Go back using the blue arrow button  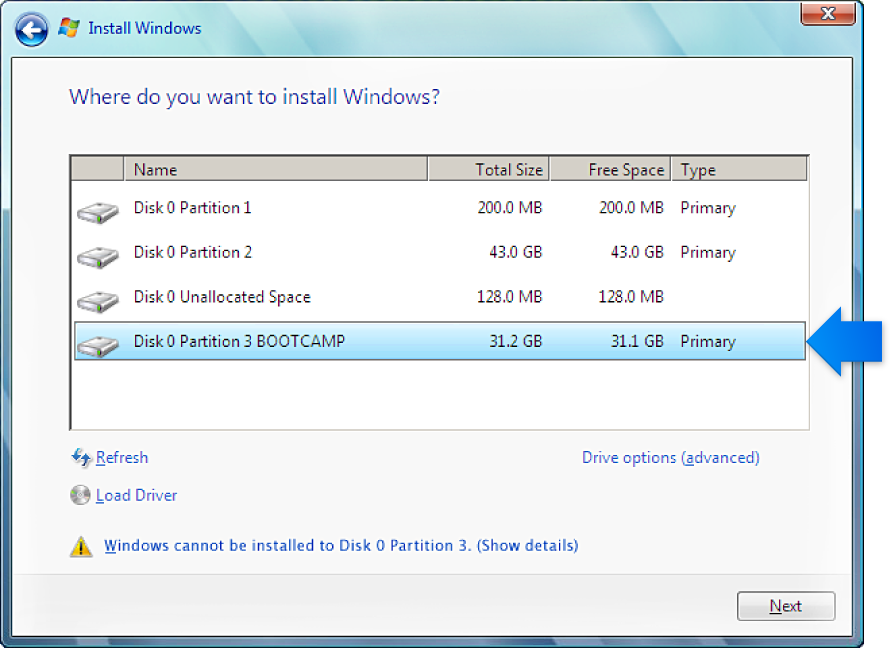tap(31, 30)
